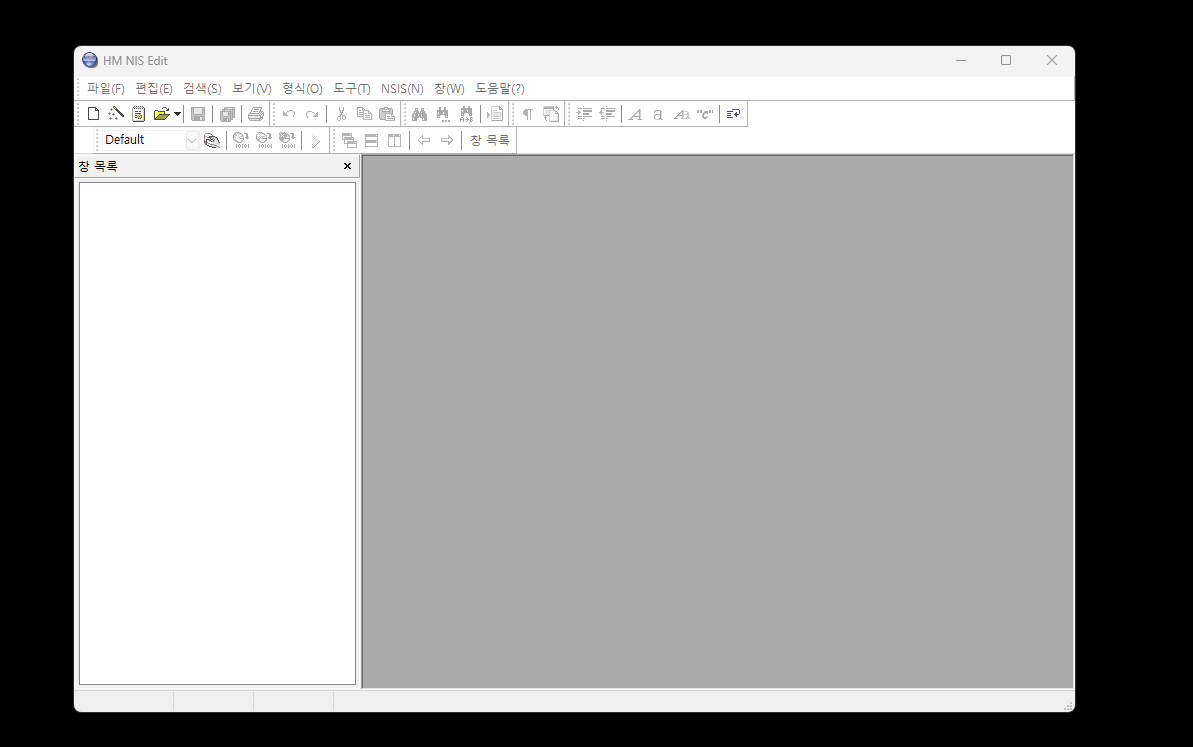Click the icon right of the pilcrow
Image resolution: width=1193 pixels, height=747 pixels.
551,114
